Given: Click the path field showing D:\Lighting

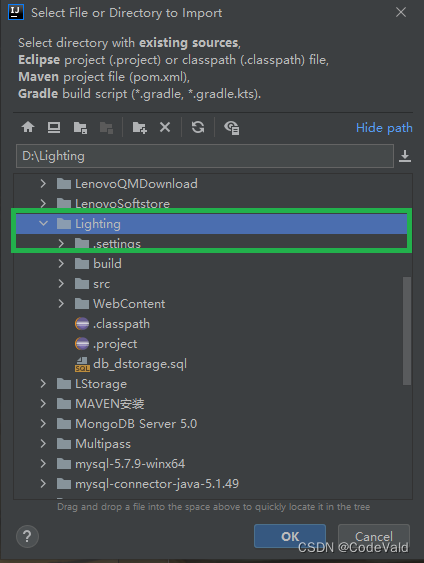Looking at the screenshot, I should tap(205, 156).
